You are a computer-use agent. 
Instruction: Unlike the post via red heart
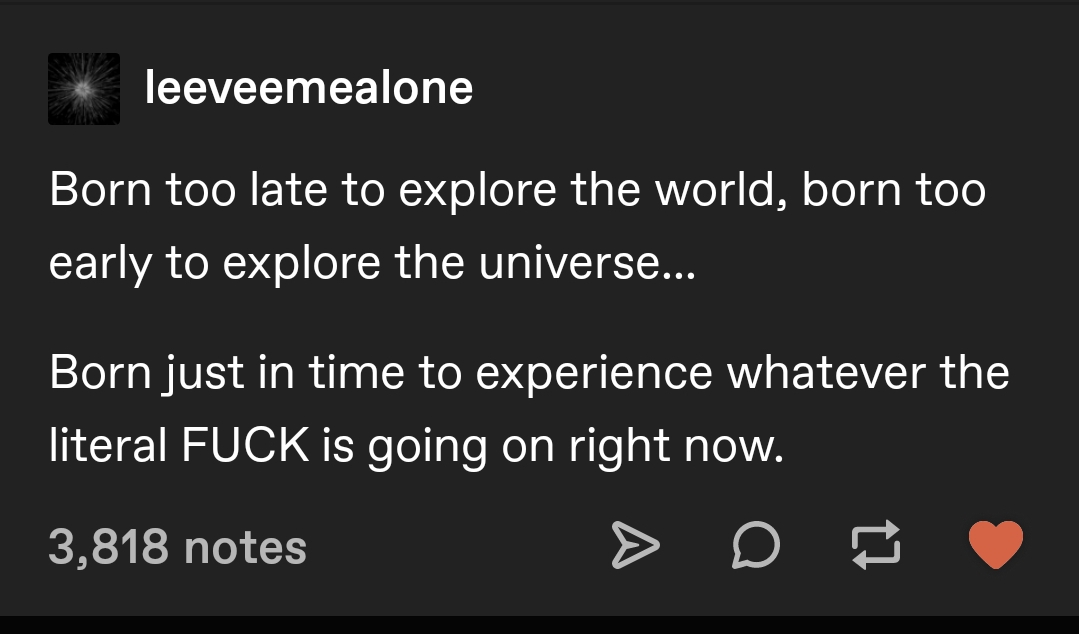995,546
